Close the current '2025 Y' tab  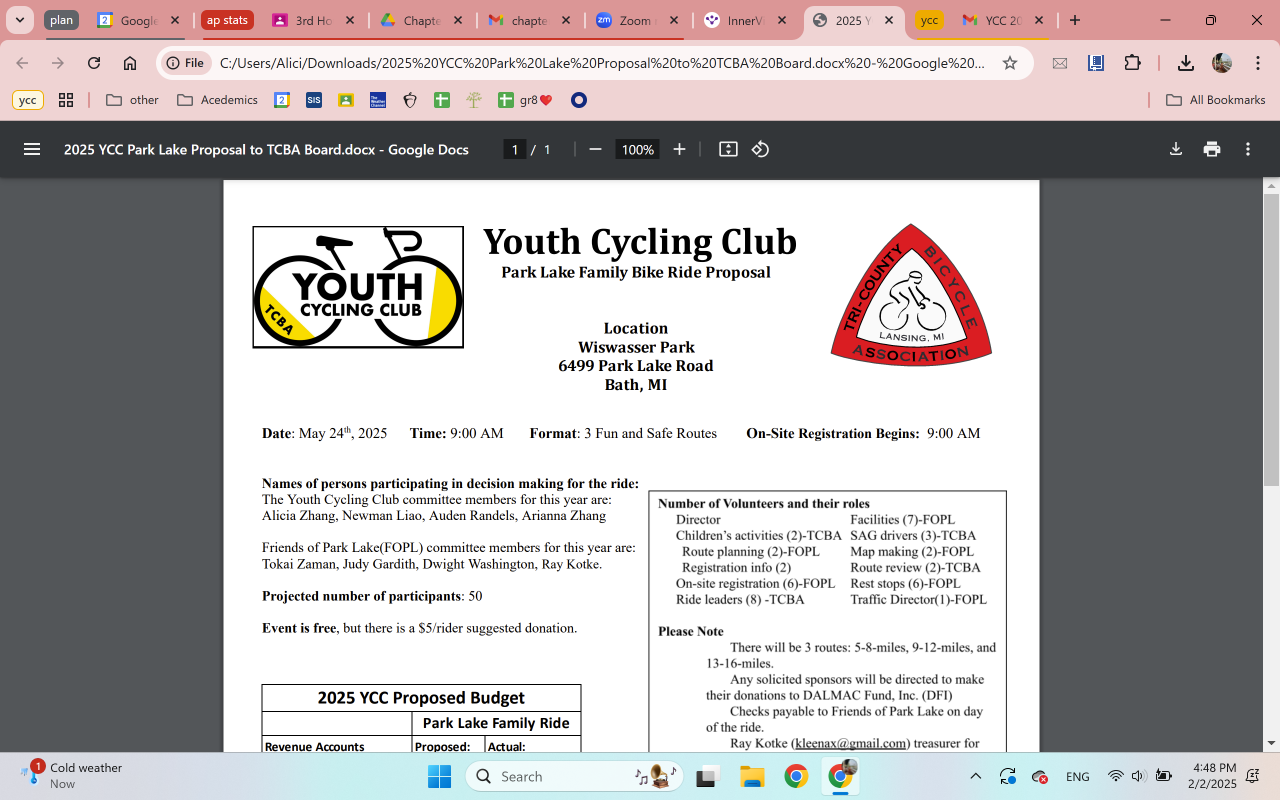(889, 20)
